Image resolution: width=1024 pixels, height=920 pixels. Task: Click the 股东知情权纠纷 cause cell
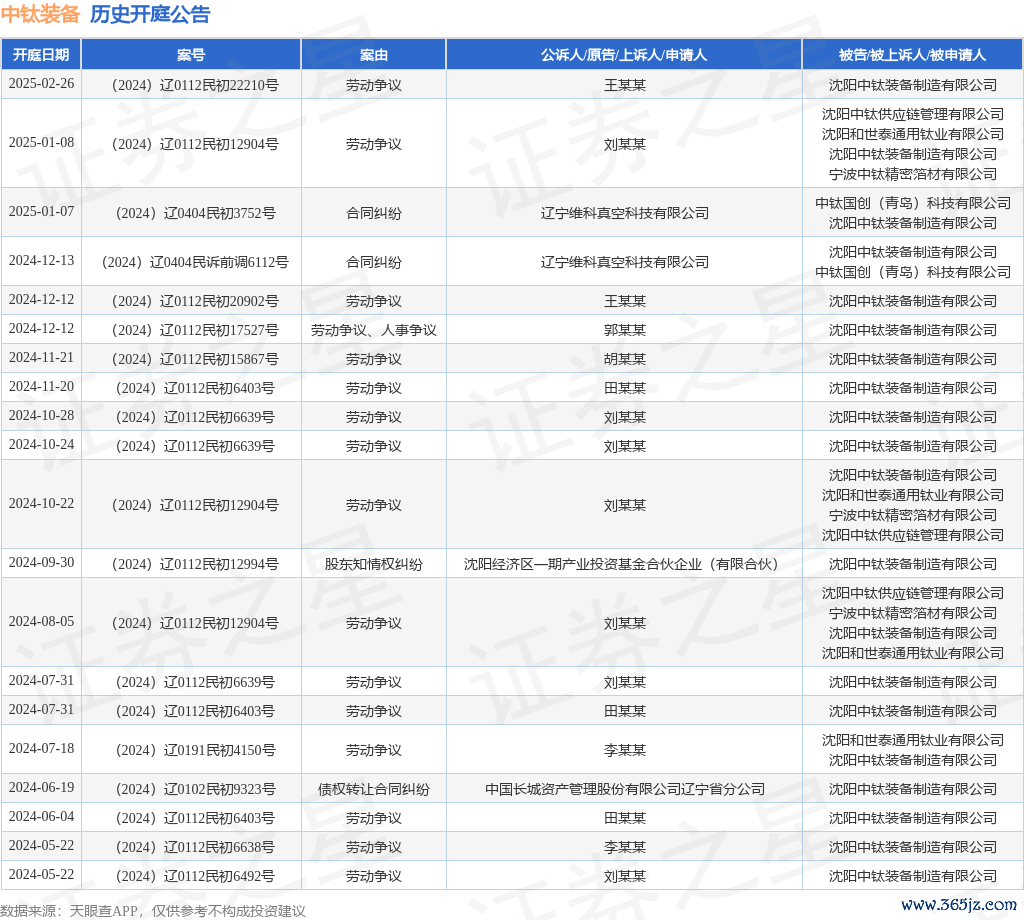[x=374, y=564]
